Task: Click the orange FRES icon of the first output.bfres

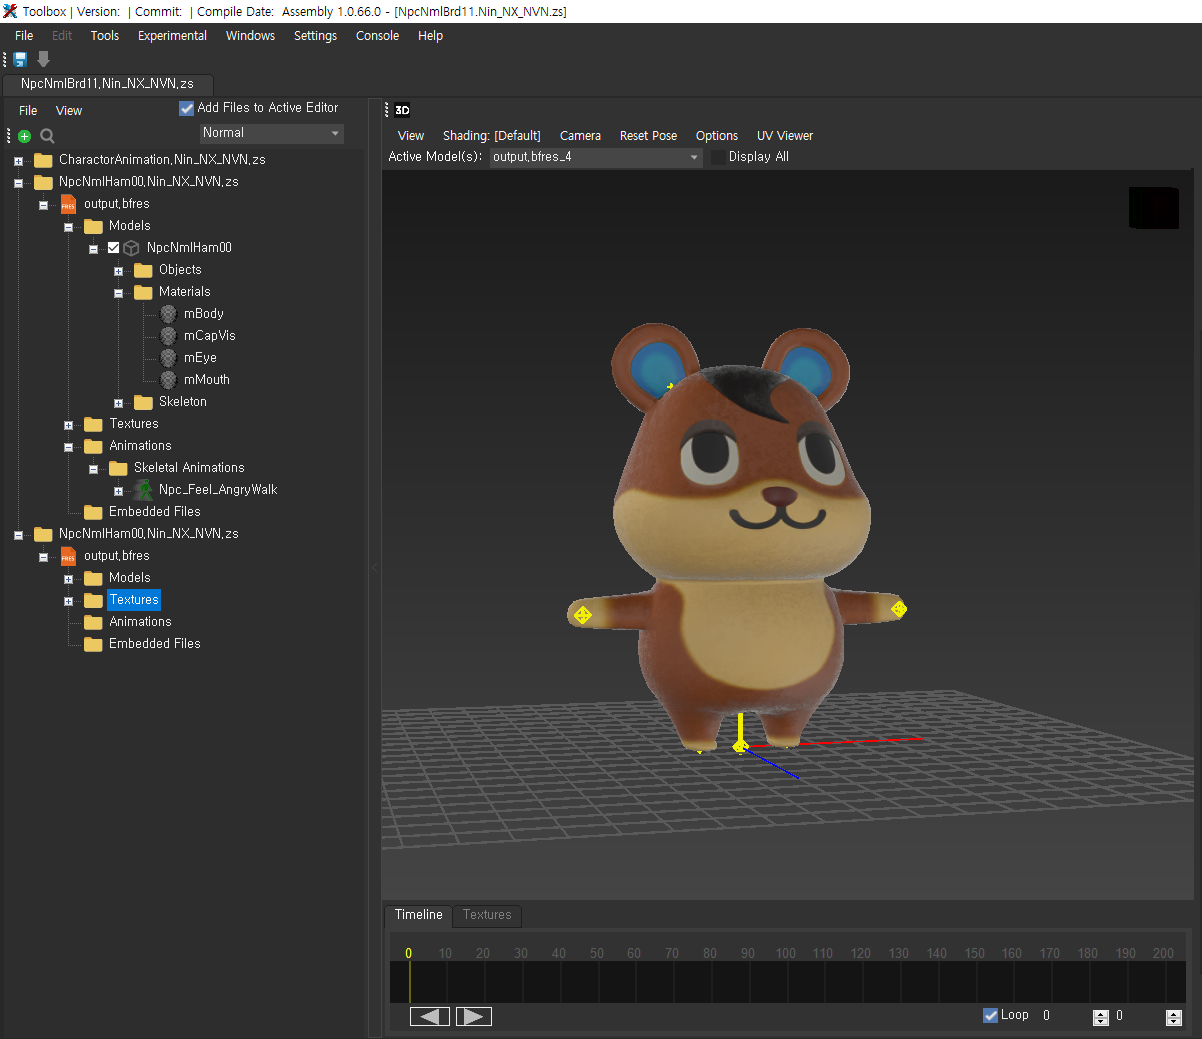Action: 68,204
